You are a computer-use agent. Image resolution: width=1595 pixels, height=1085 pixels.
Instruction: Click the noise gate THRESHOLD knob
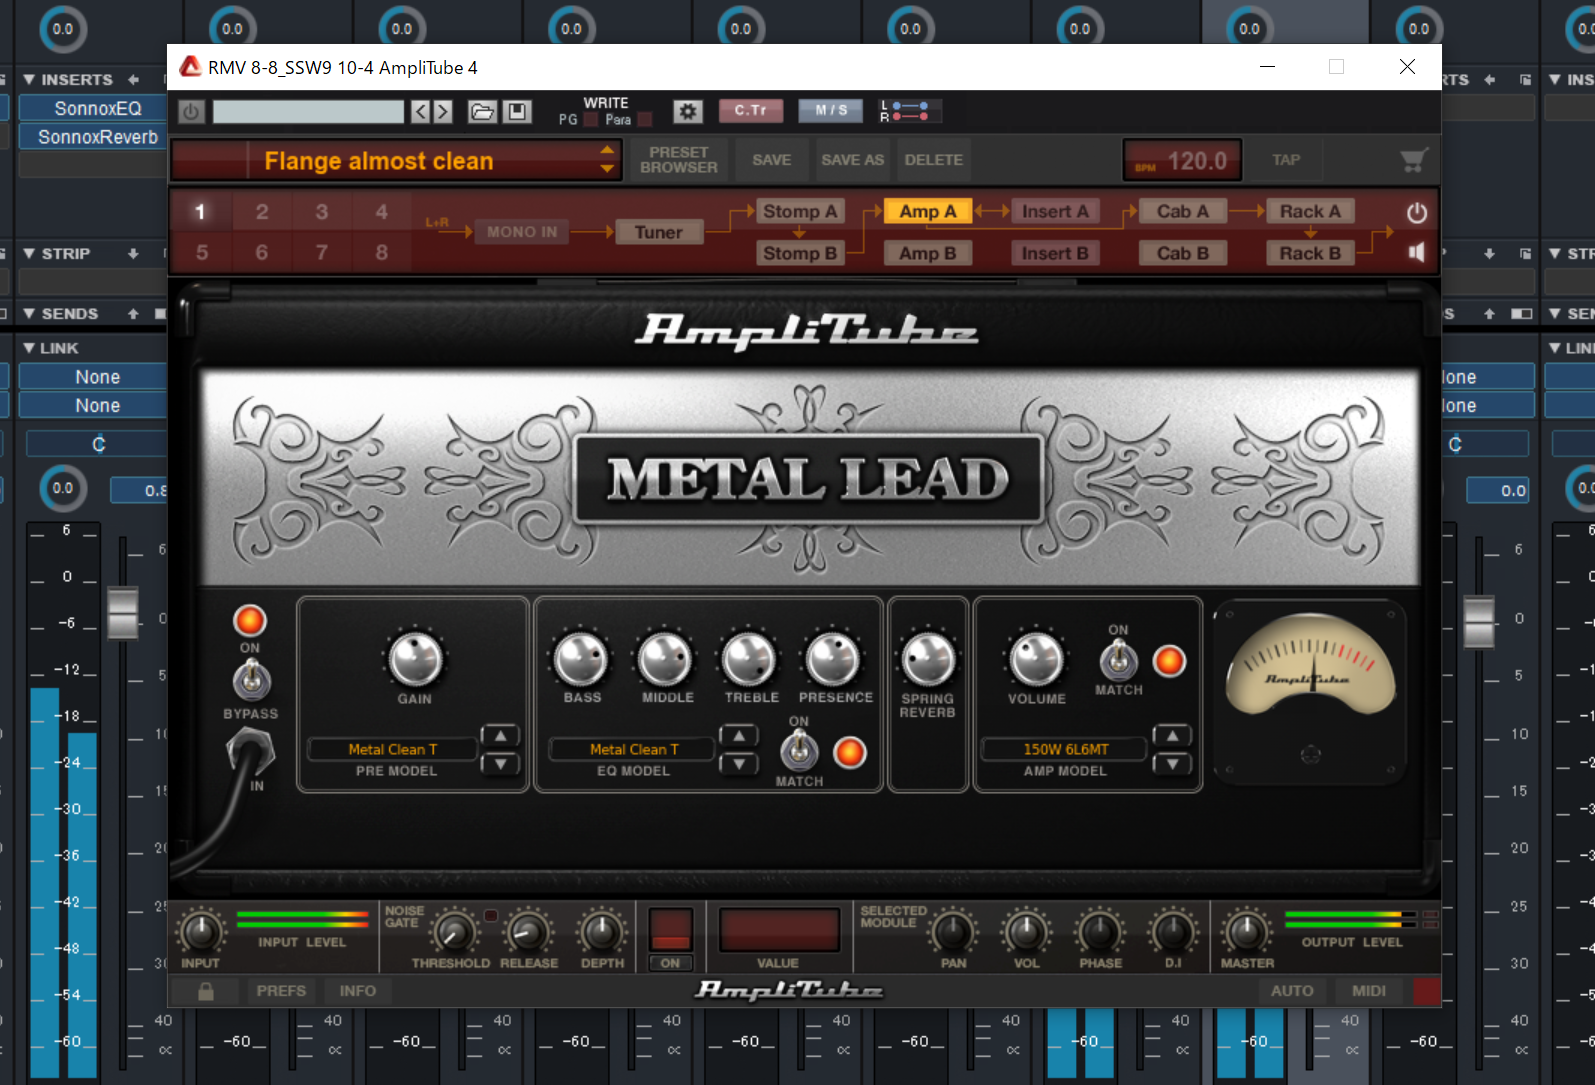coord(453,932)
